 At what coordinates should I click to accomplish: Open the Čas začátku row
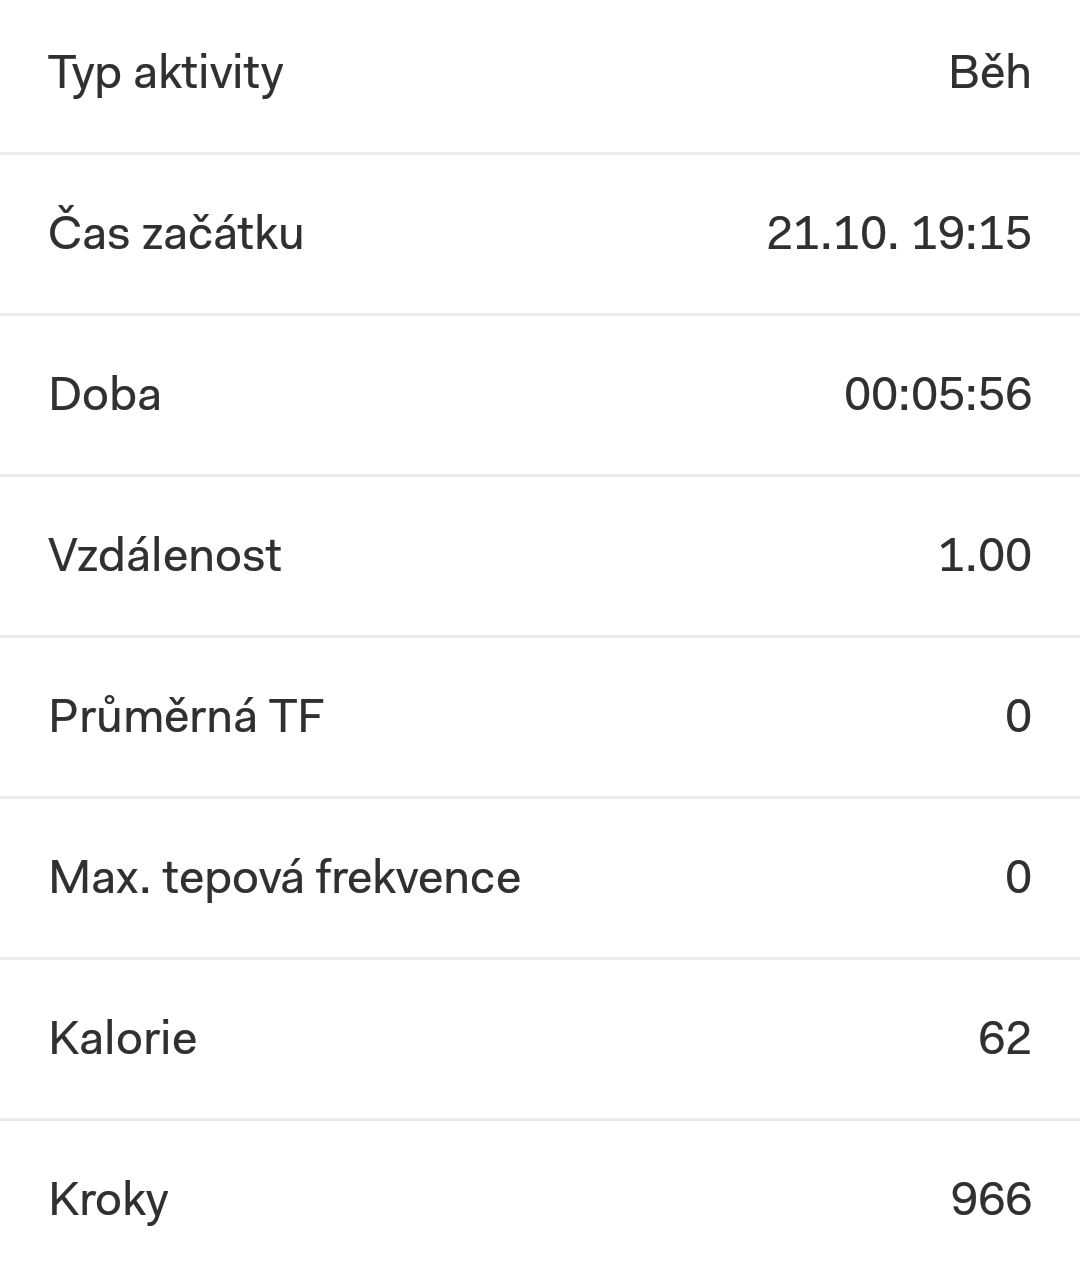(540, 234)
